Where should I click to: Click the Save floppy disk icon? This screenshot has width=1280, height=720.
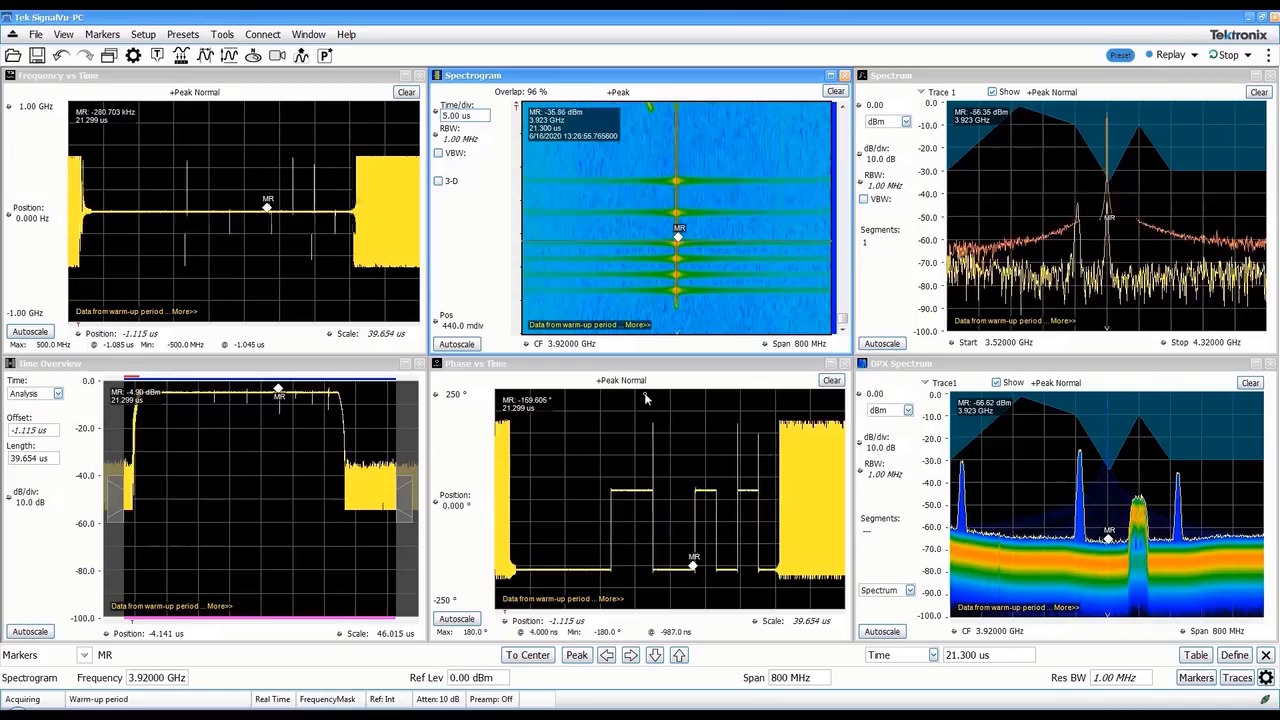pyautogui.click(x=37, y=56)
